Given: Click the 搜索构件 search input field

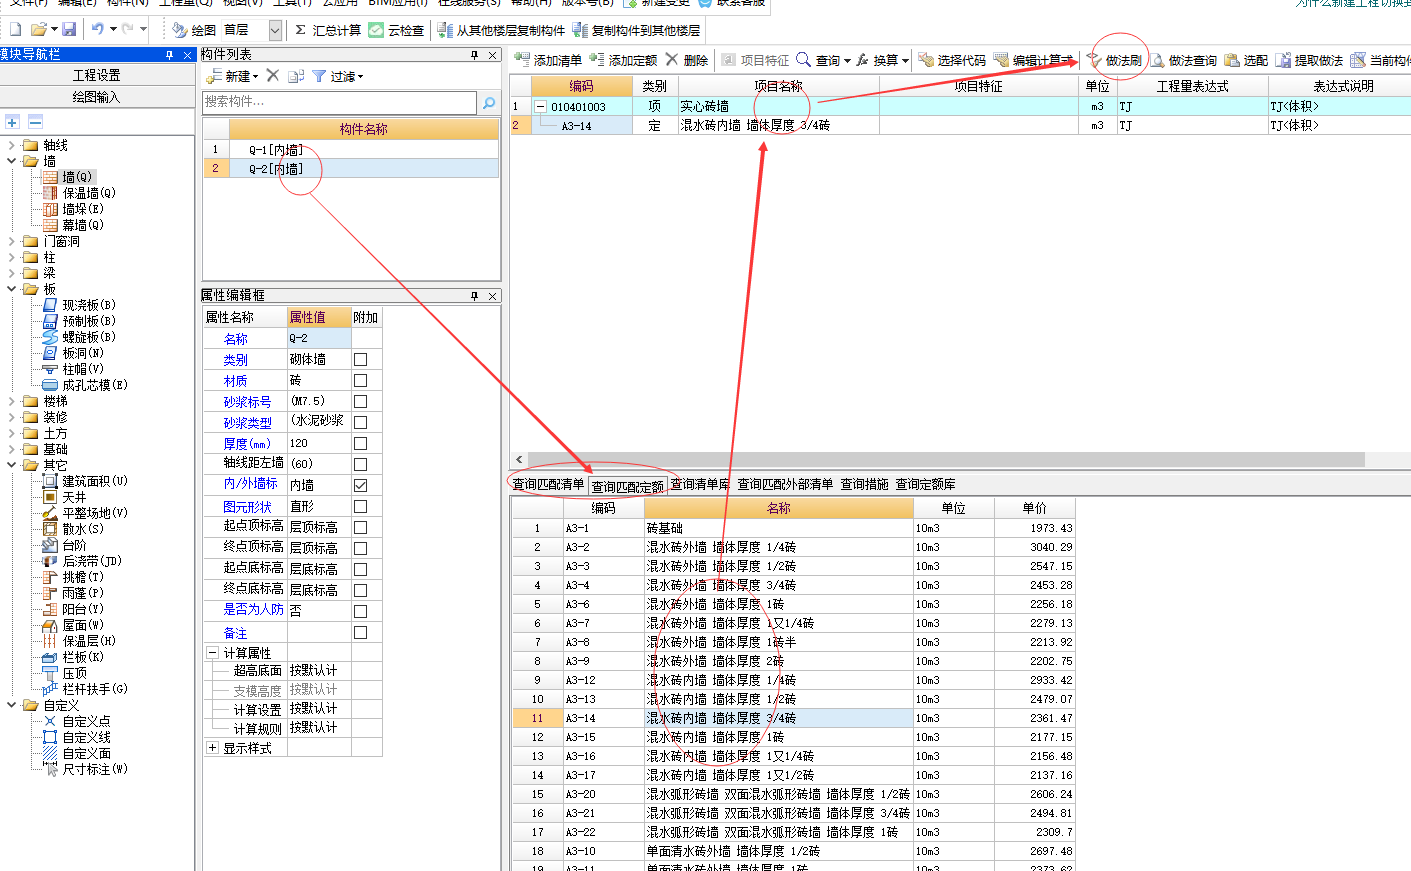Looking at the screenshot, I should (x=339, y=102).
